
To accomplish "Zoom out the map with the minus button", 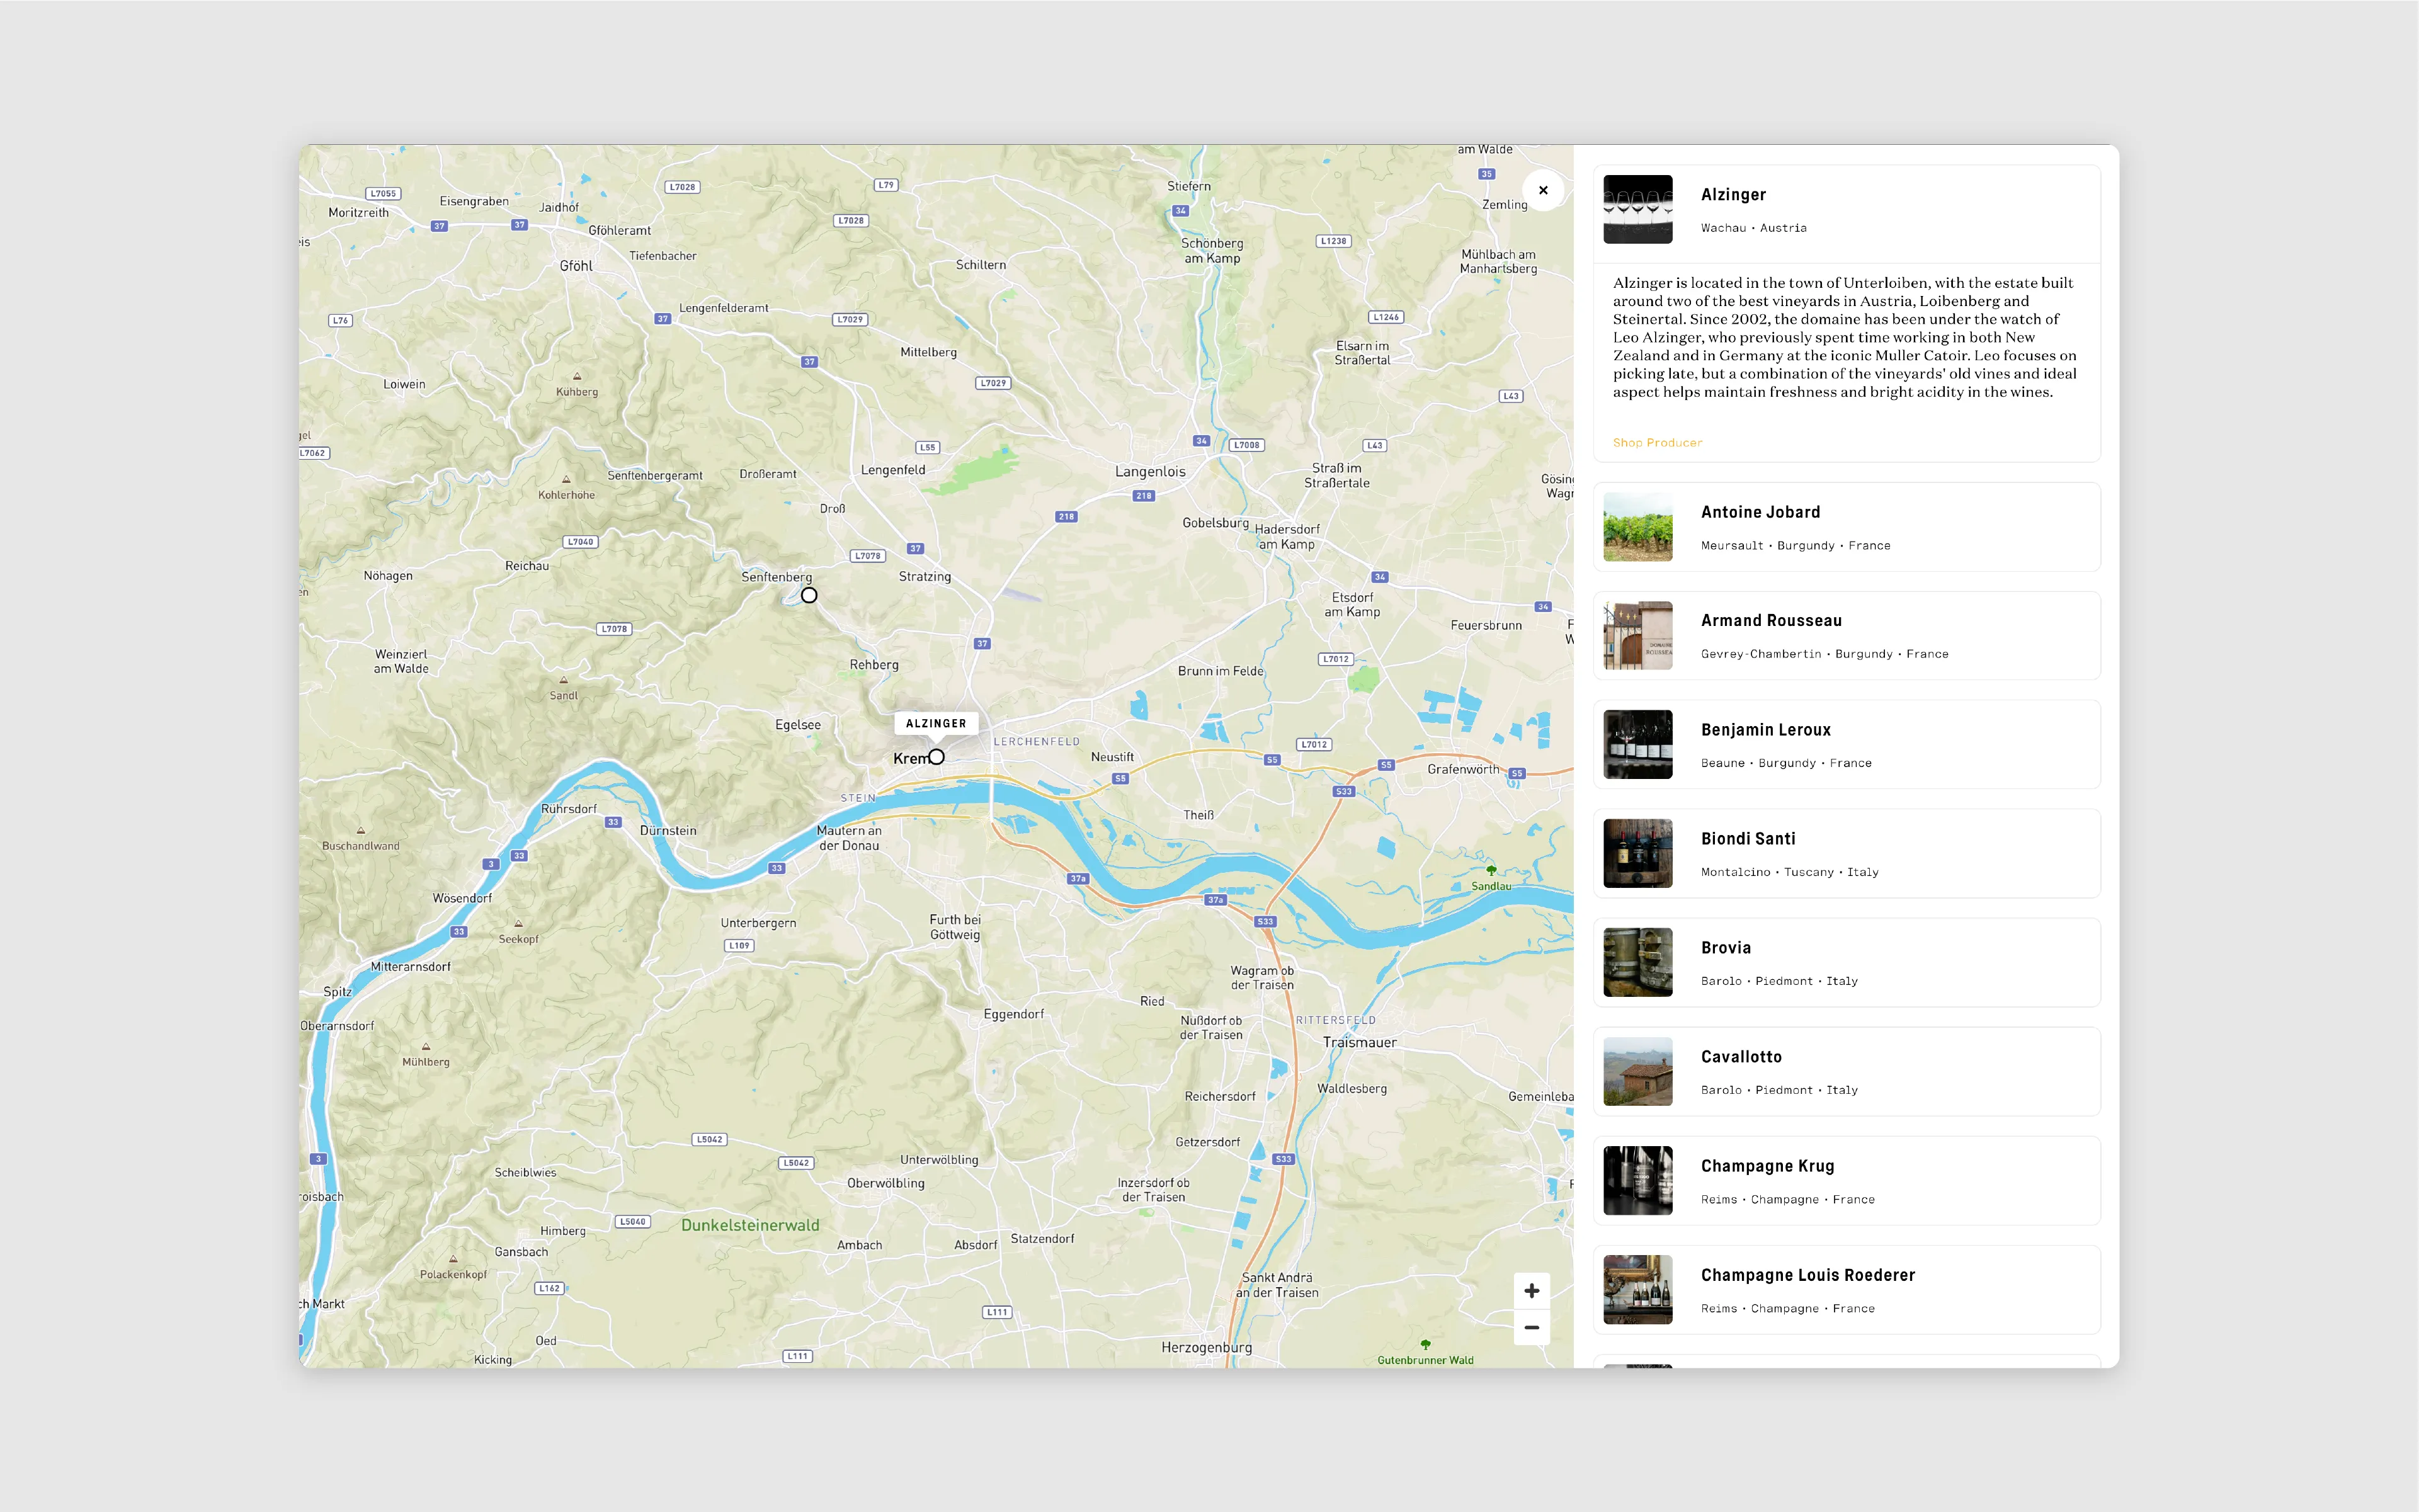I will click(1531, 1328).
